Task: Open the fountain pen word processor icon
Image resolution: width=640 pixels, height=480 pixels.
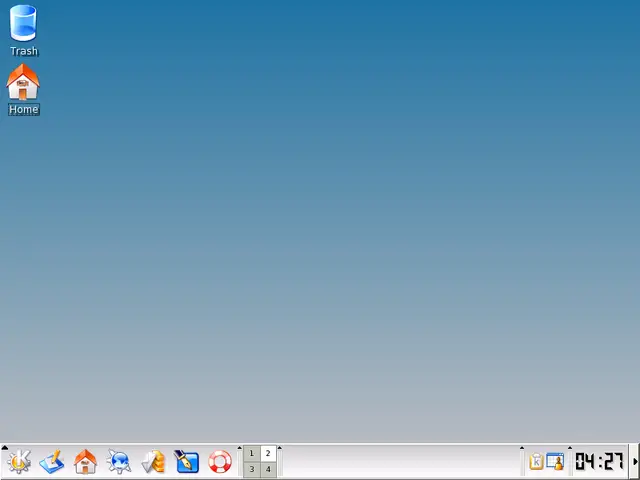Action: 187,462
